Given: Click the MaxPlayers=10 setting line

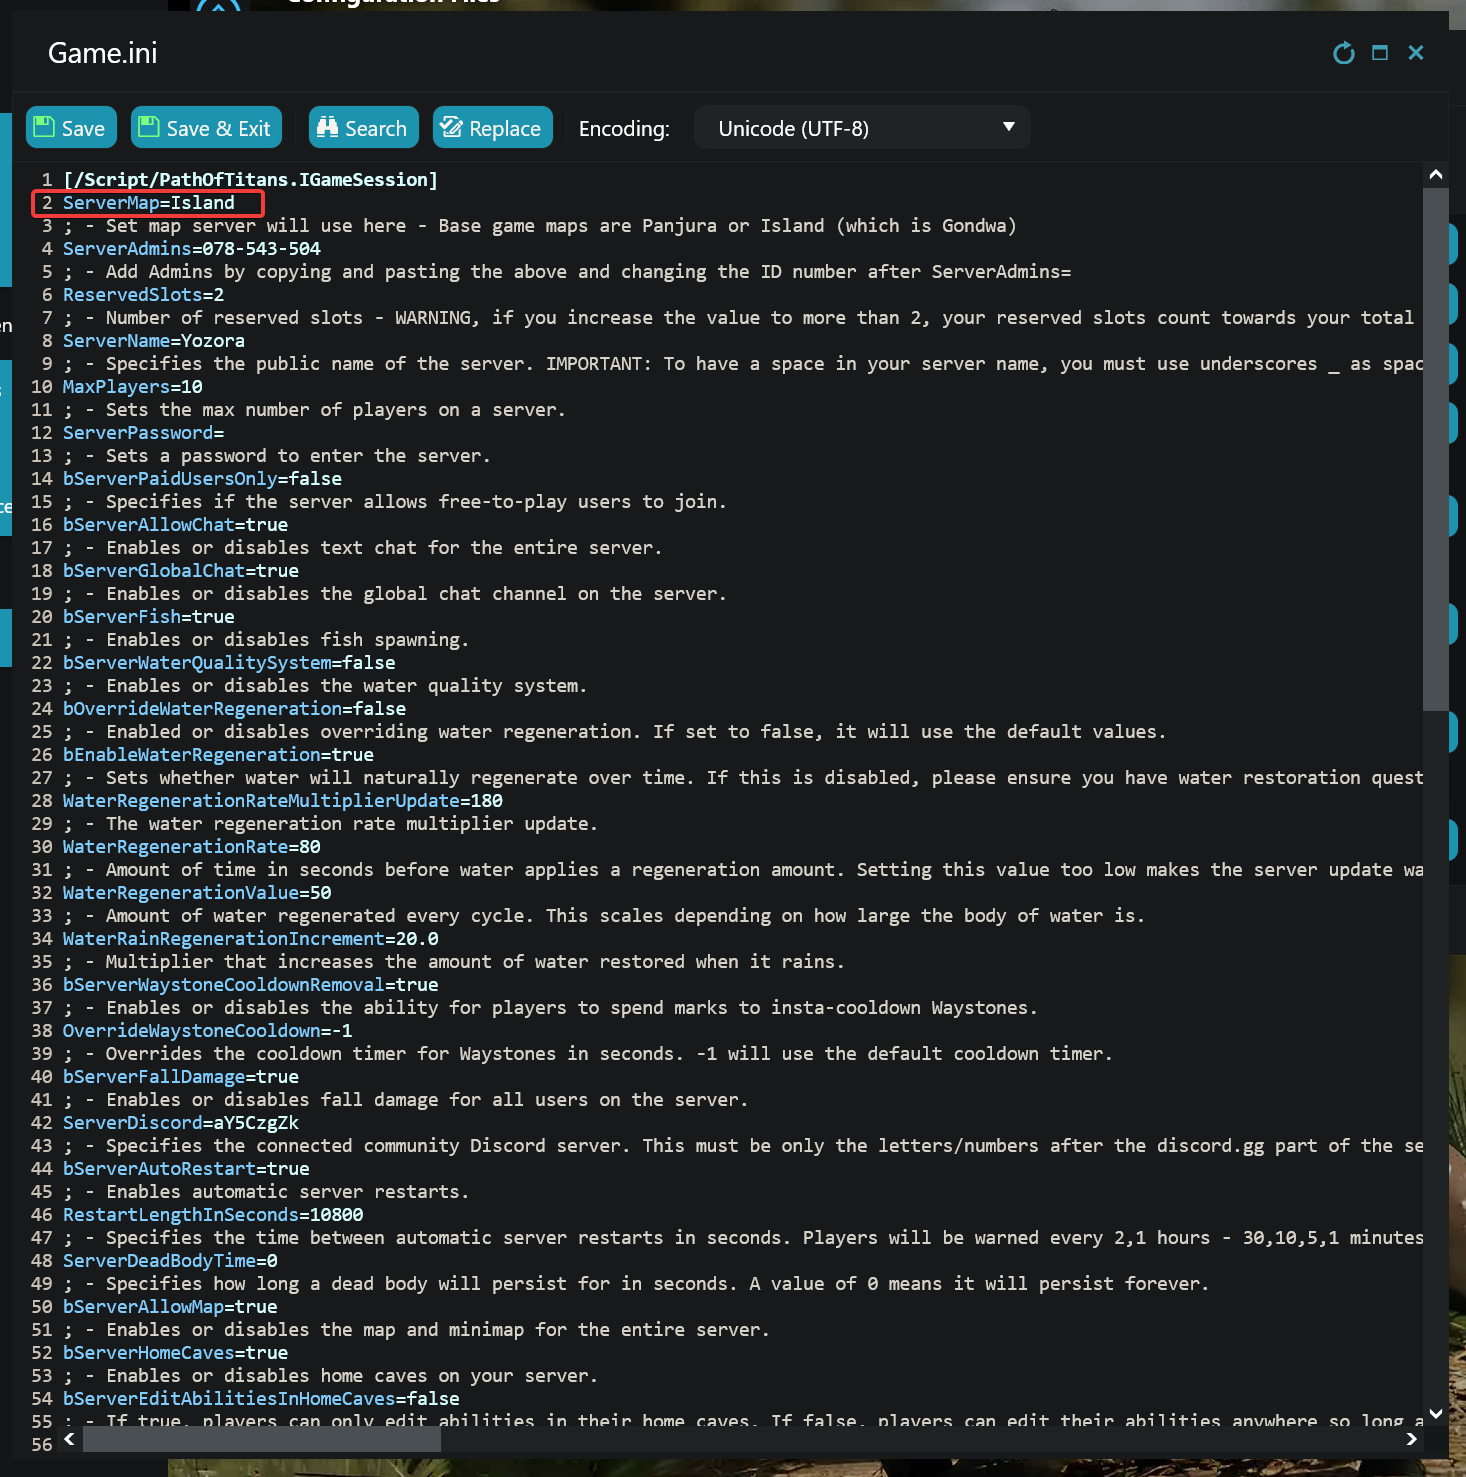Looking at the screenshot, I should (133, 387).
